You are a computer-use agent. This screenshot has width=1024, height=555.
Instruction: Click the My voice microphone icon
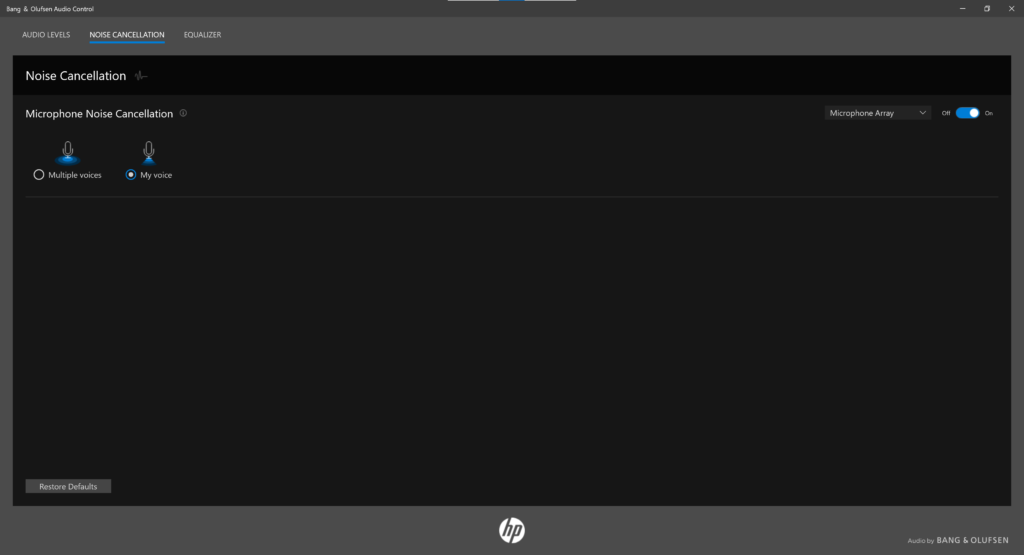pyautogui.click(x=149, y=153)
